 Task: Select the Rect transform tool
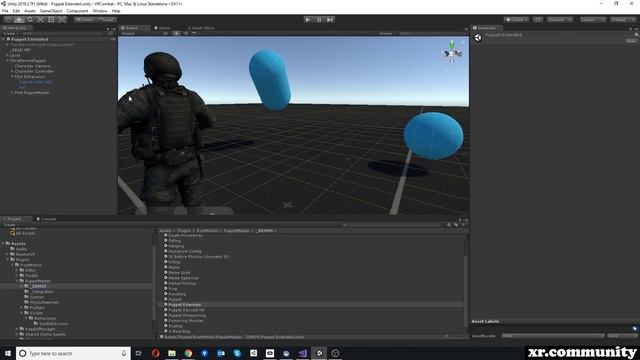[51, 20]
